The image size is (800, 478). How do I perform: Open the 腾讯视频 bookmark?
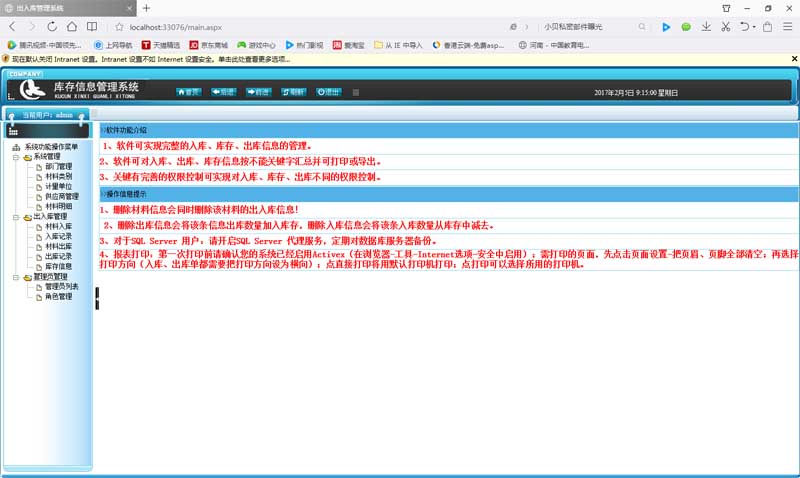(x=44, y=45)
